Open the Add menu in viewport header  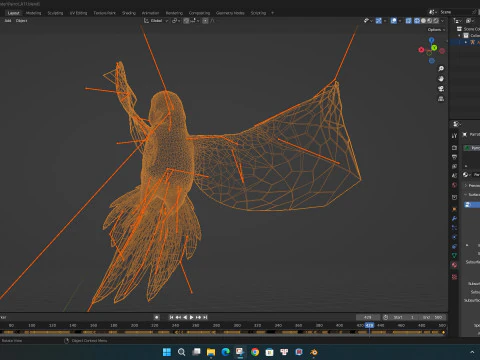click(x=8, y=21)
